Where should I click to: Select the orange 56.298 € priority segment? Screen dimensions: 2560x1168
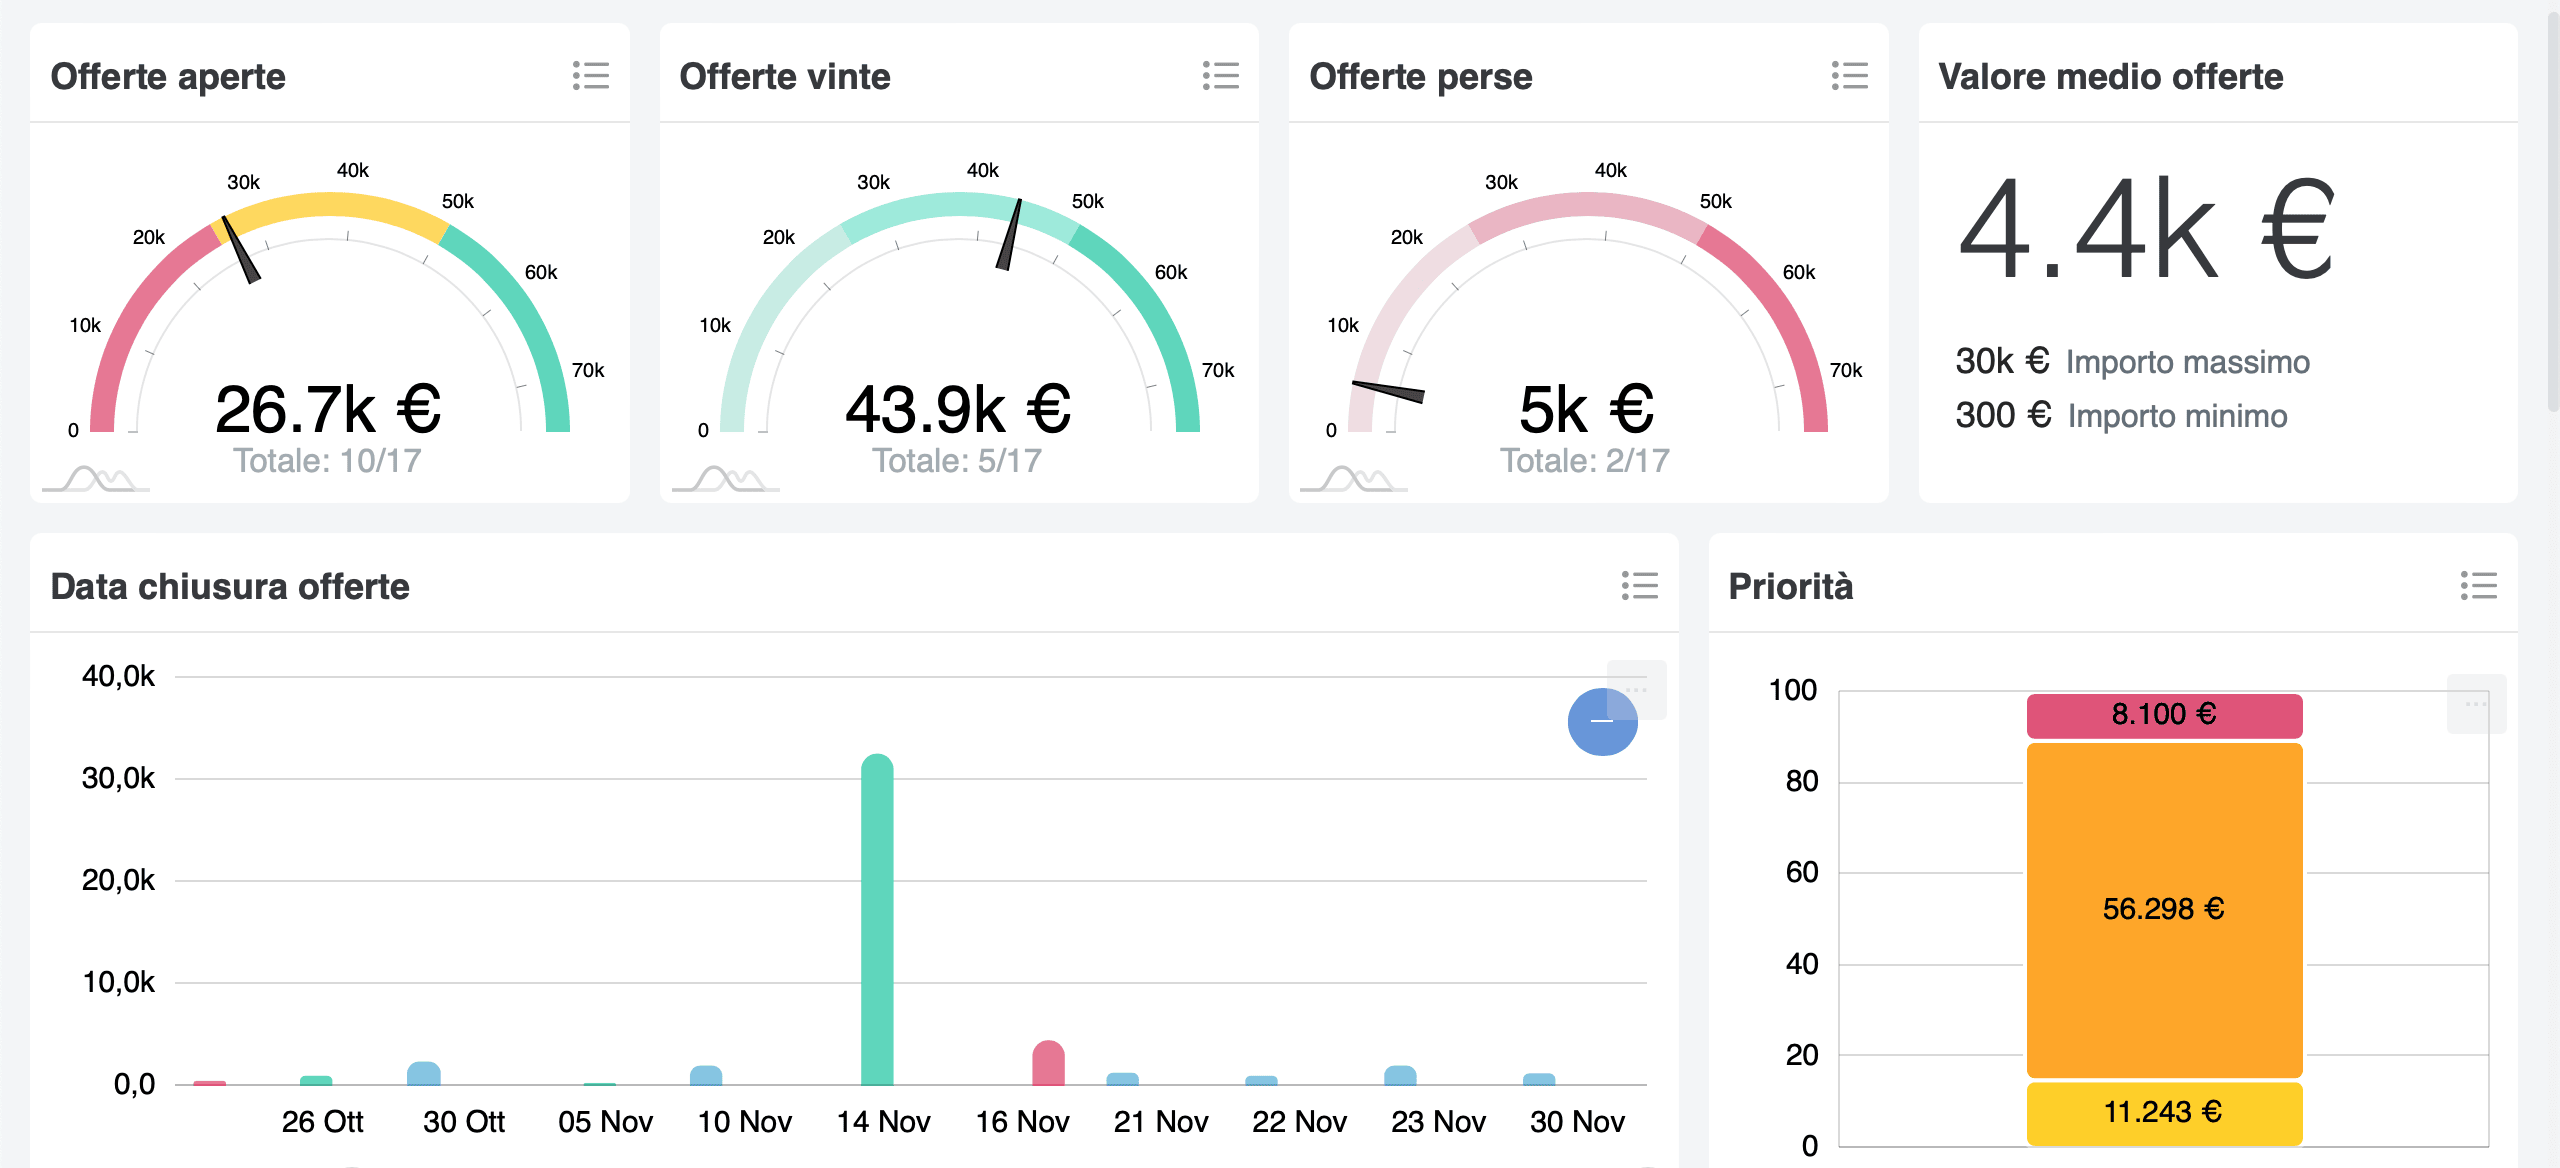tap(2164, 909)
